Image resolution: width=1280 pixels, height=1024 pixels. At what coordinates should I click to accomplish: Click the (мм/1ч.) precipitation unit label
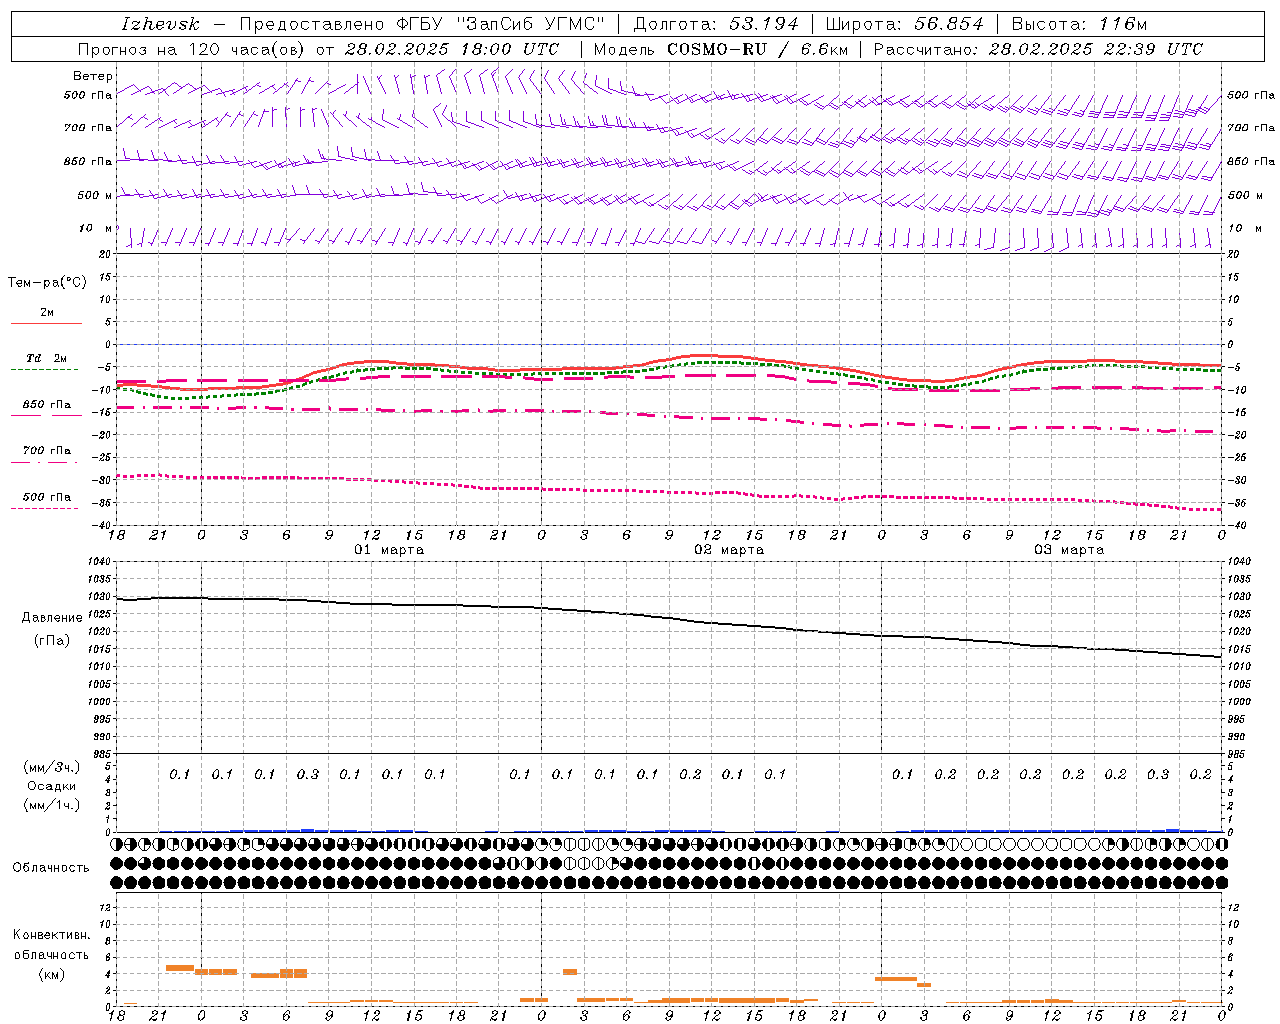[x=52, y=805]
